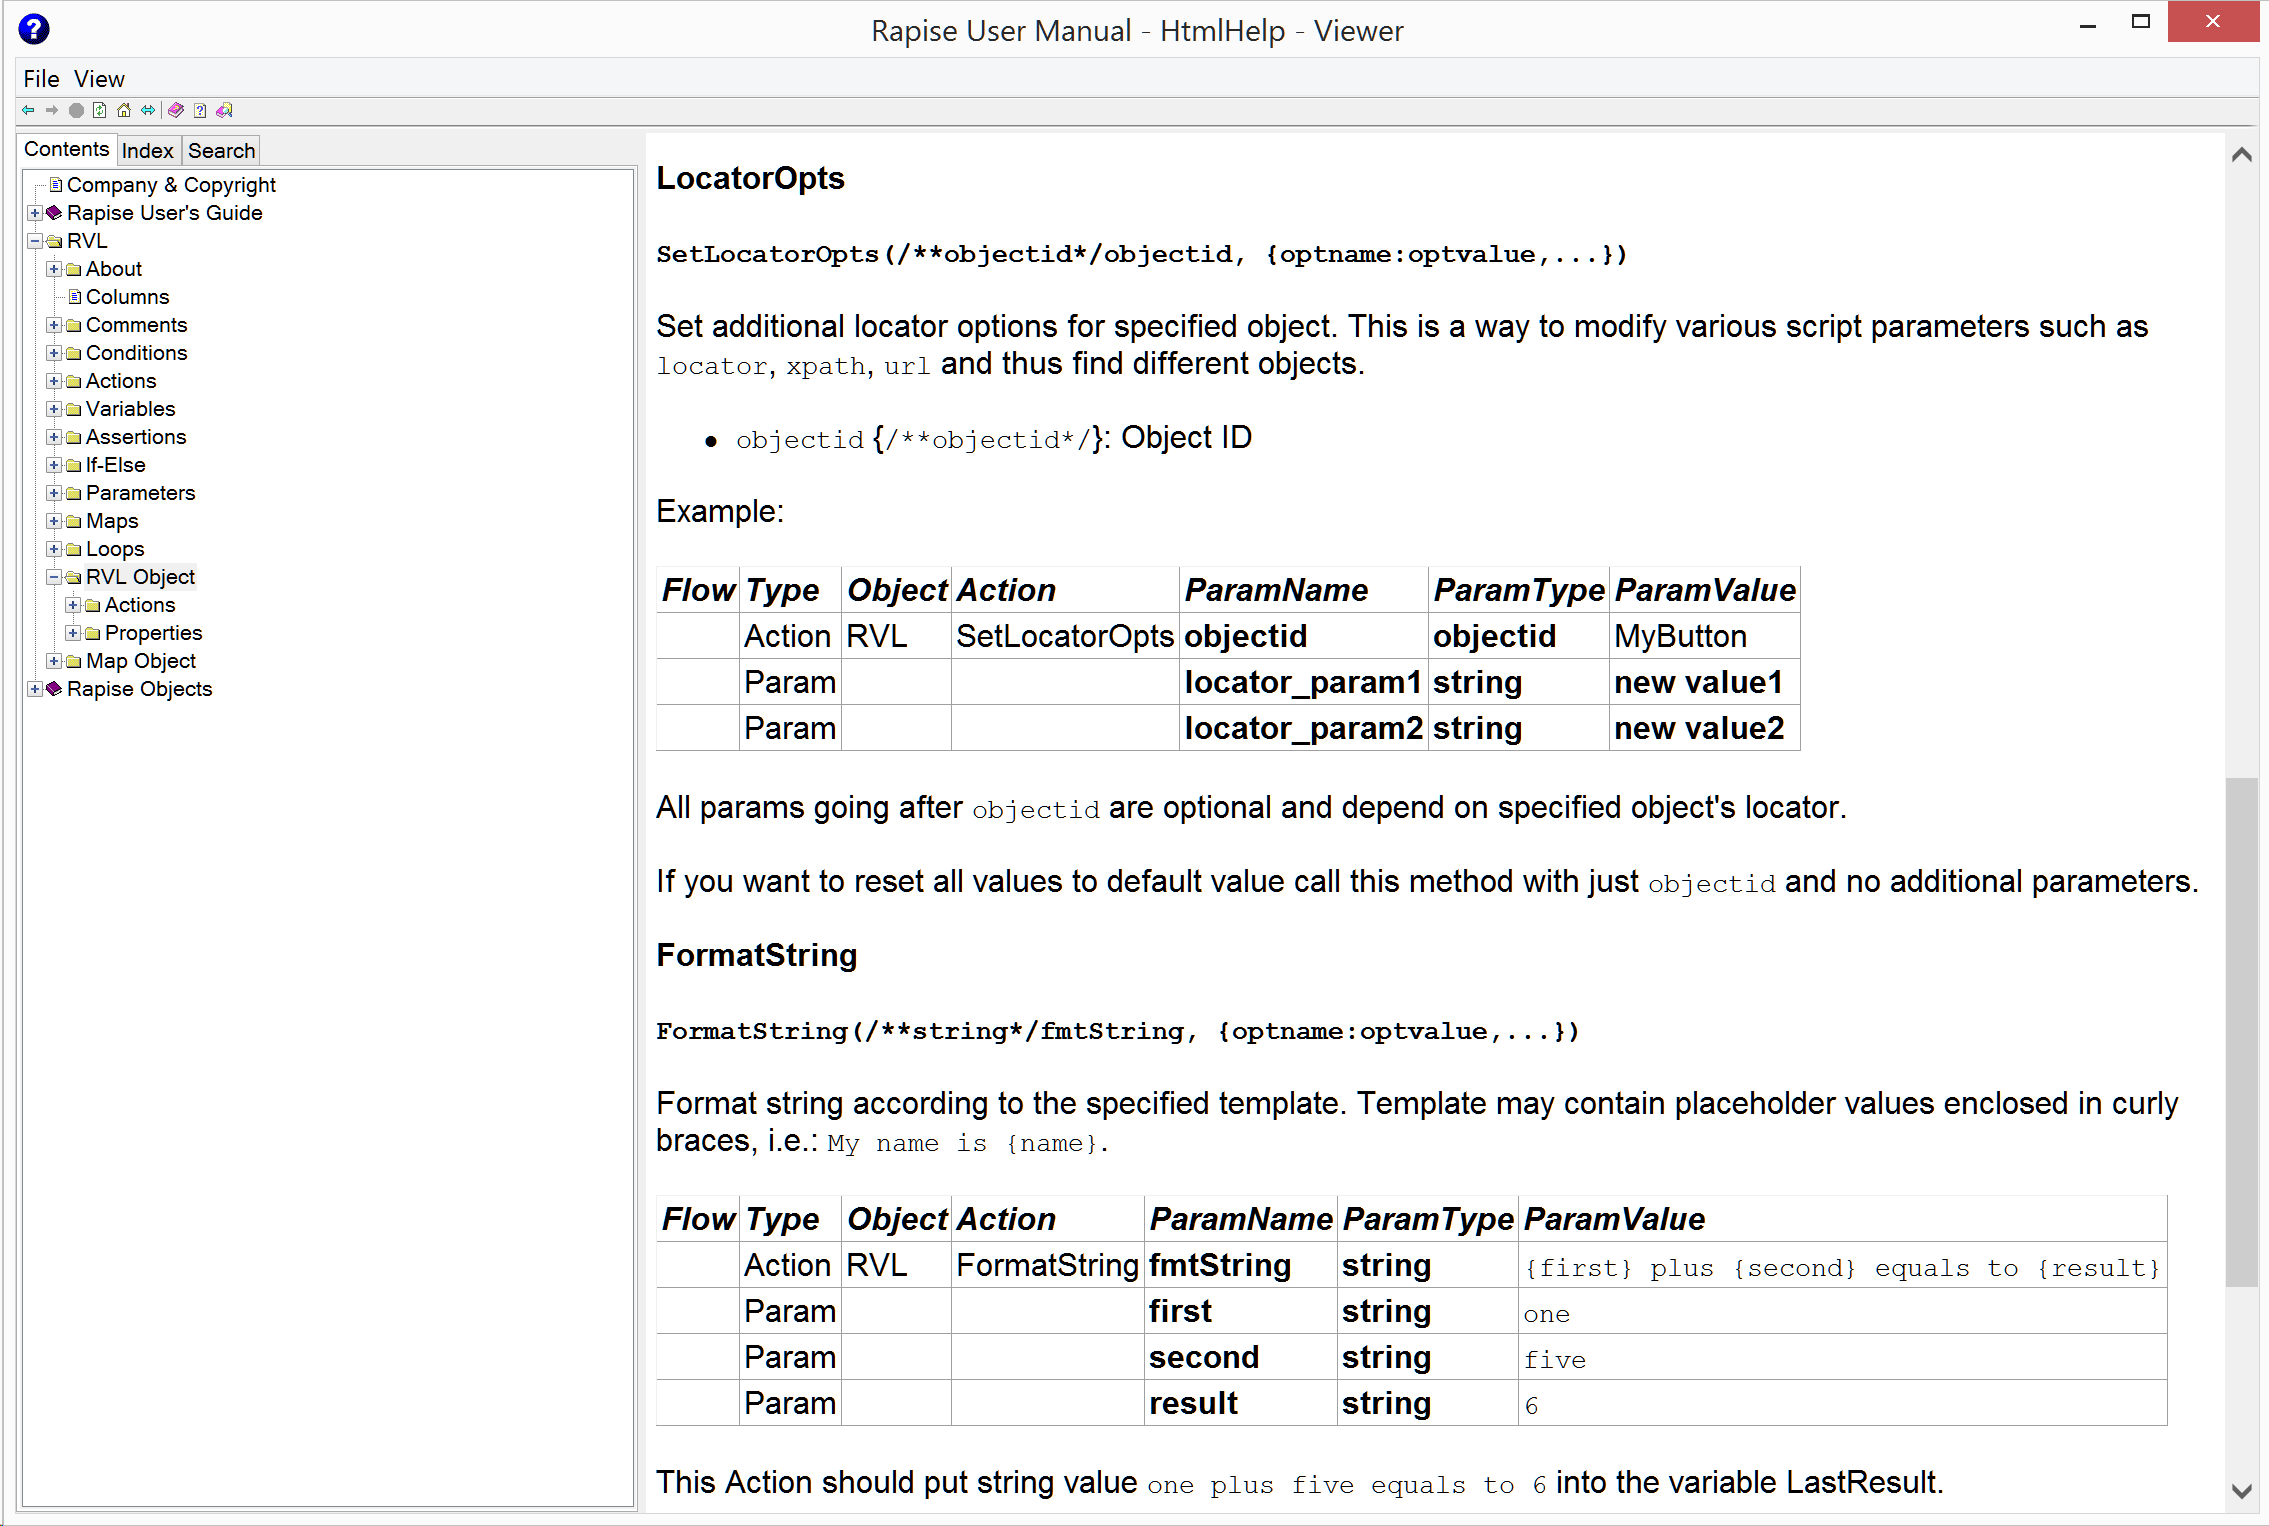Click the pink Contents book toolbar icon

[176, 110]
